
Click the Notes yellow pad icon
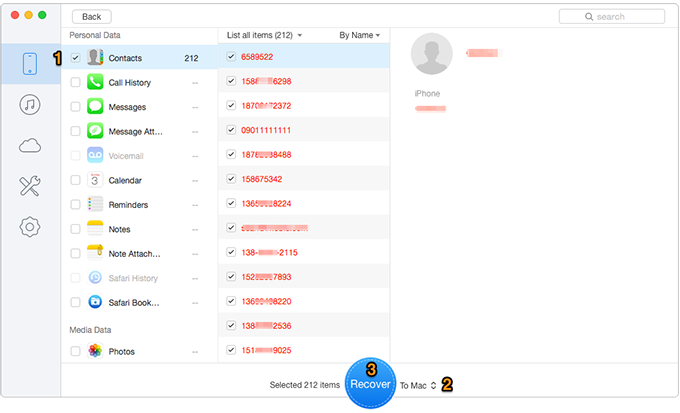tap(95, 228)
